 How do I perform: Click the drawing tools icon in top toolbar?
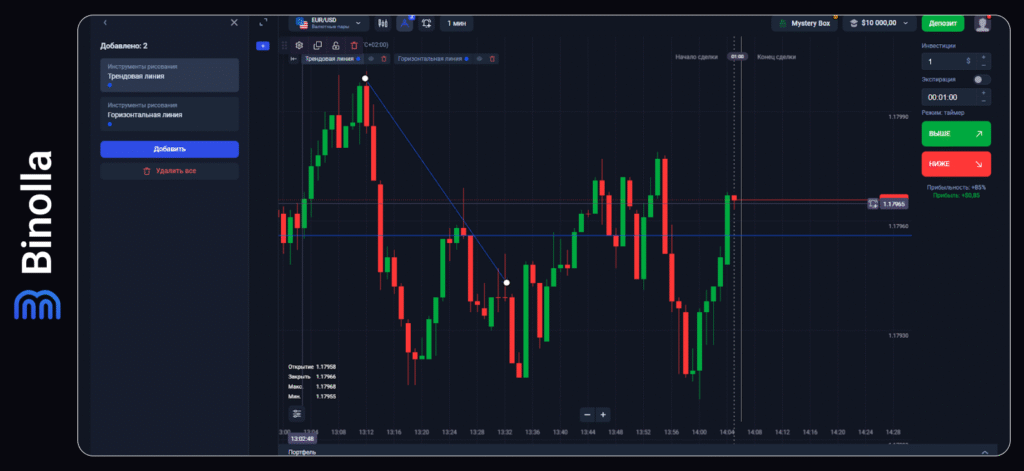405,22
